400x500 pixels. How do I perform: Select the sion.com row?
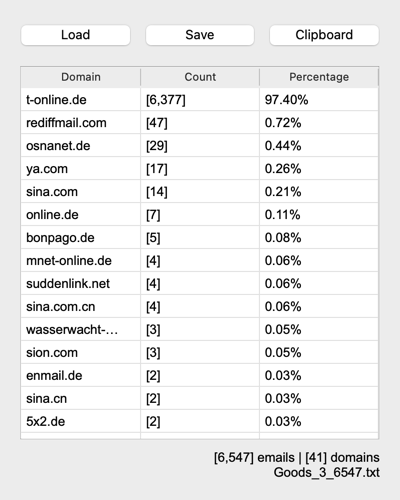[200, 353]
